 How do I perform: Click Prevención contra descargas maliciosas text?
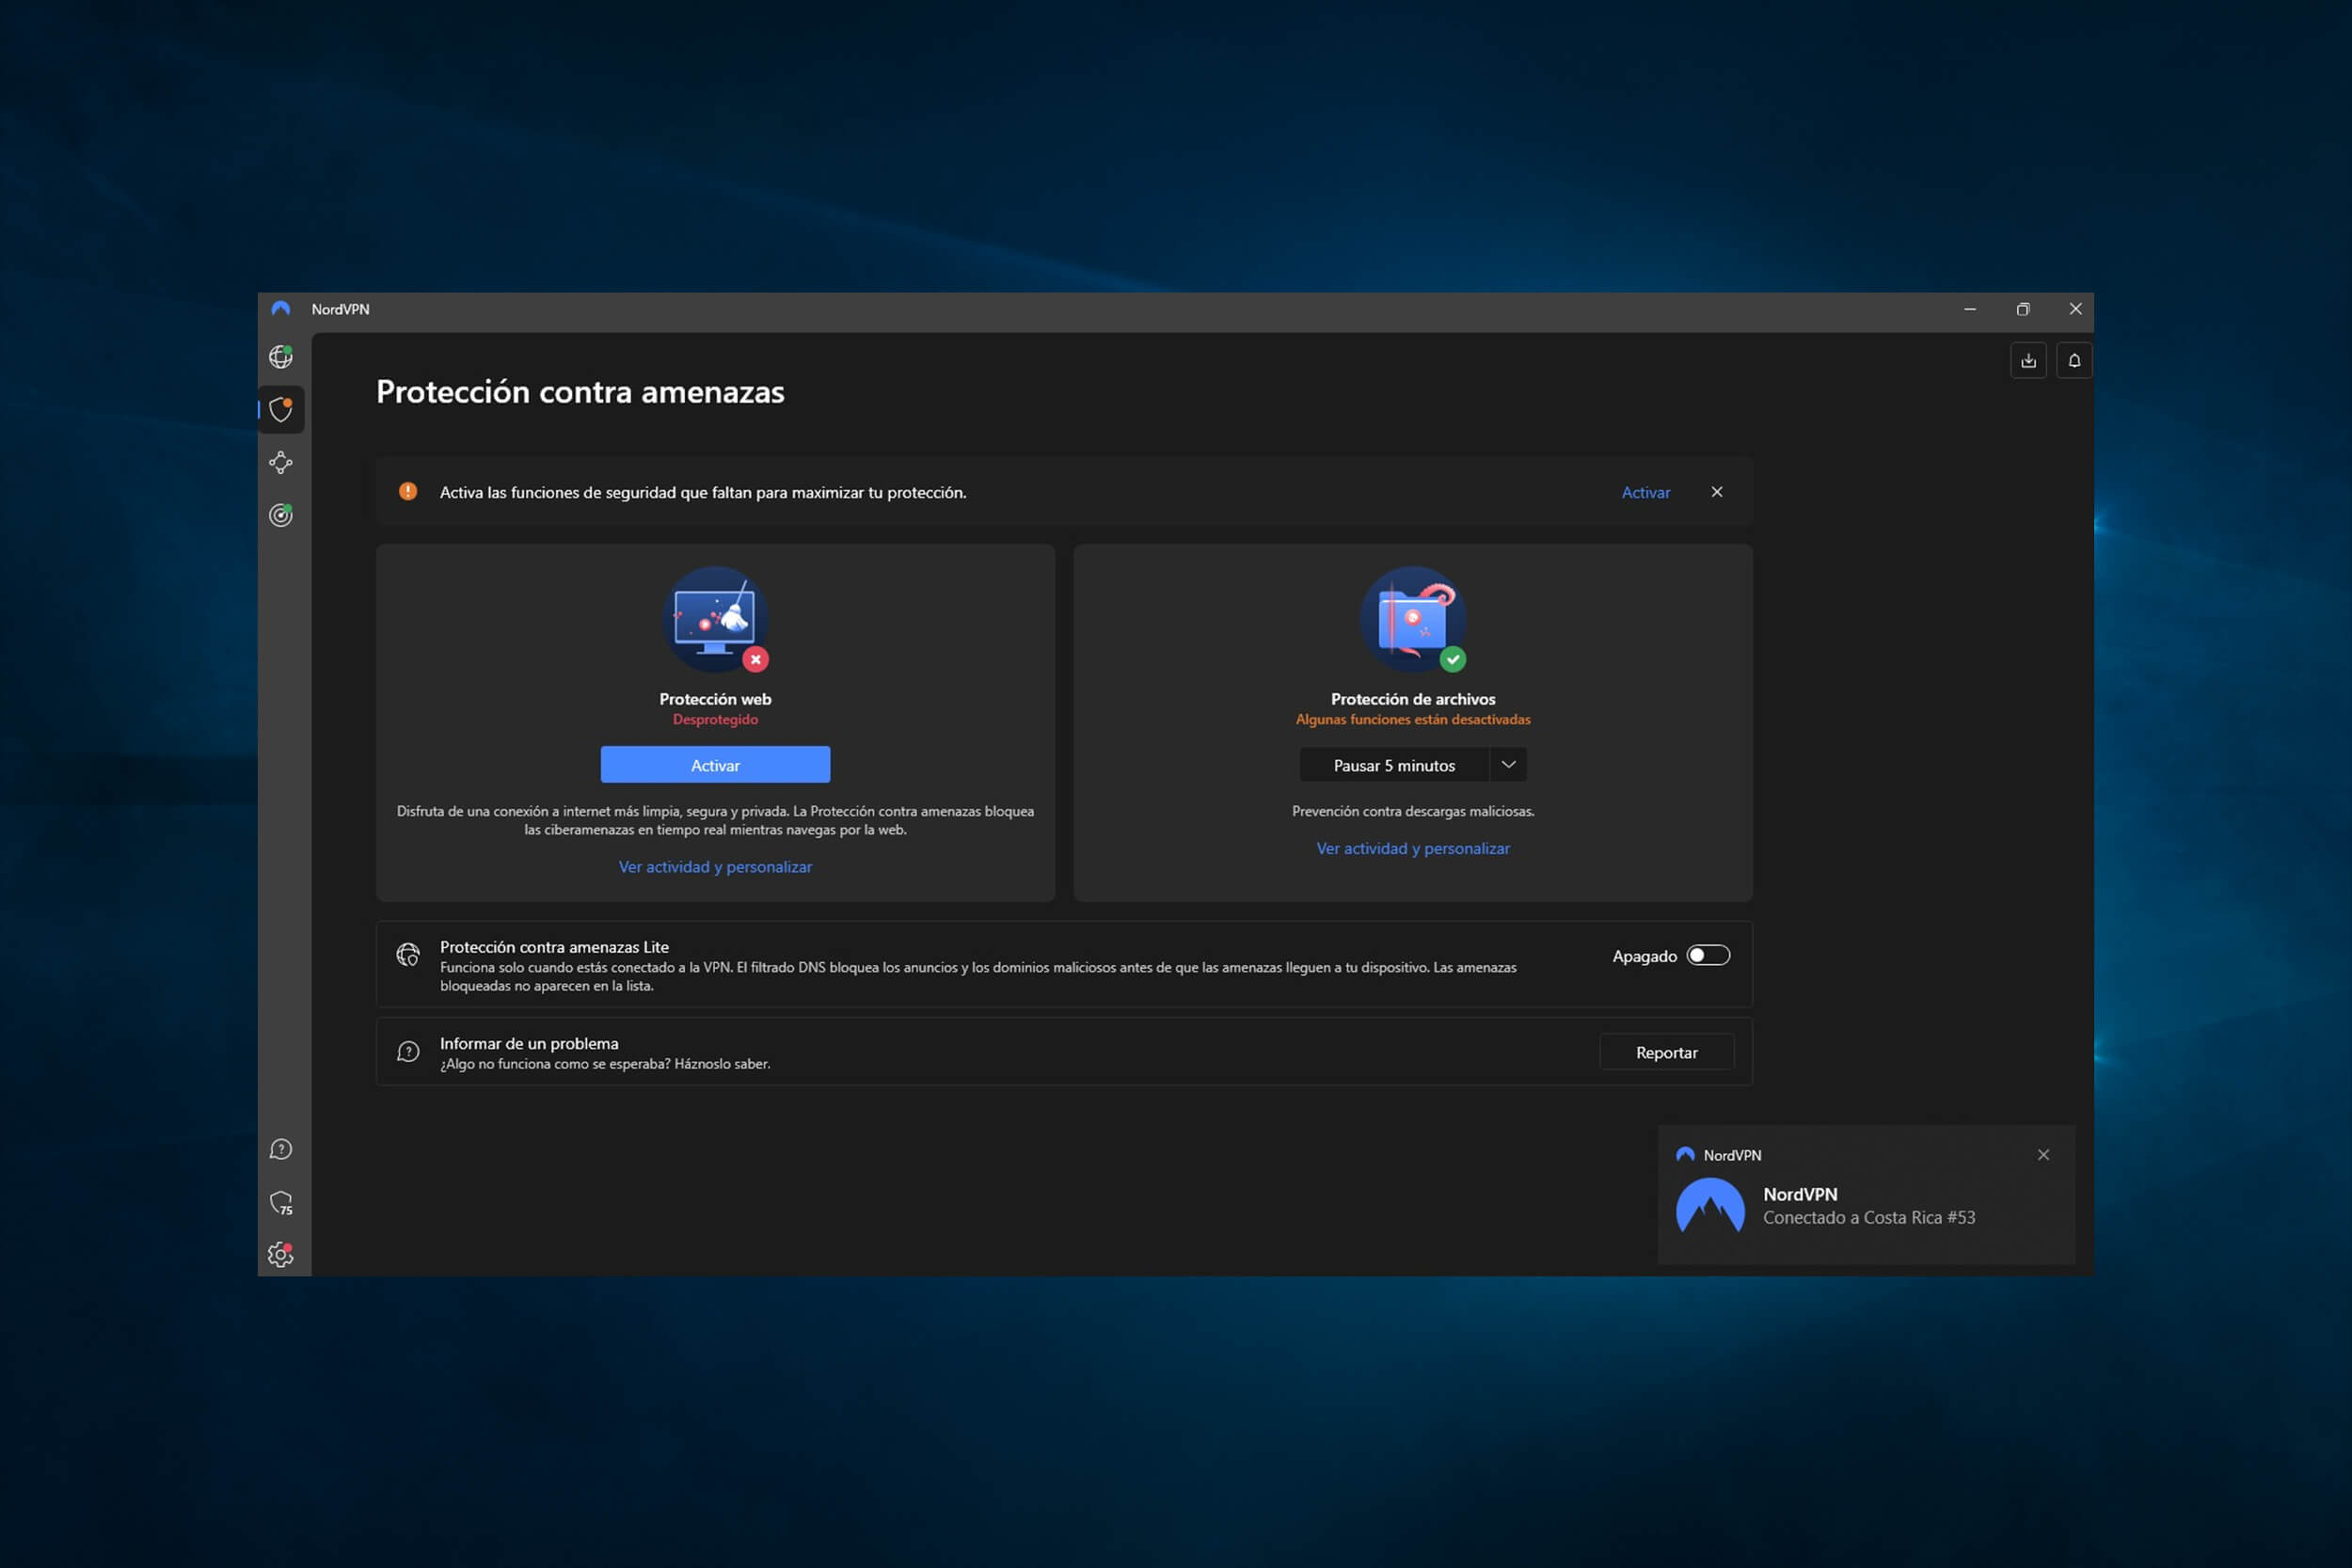[x=1413, y=811]
